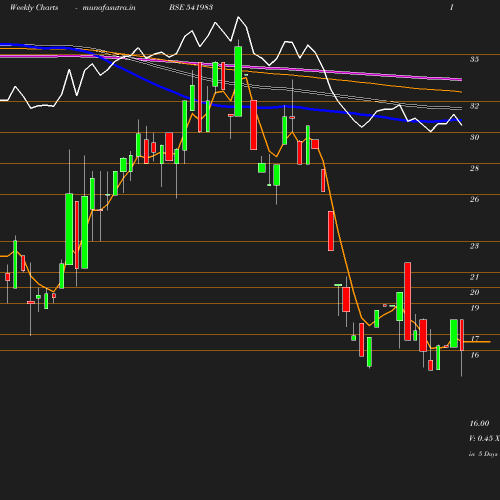Click the price axis label 20
500x500 pixels.
pos(474,292)
